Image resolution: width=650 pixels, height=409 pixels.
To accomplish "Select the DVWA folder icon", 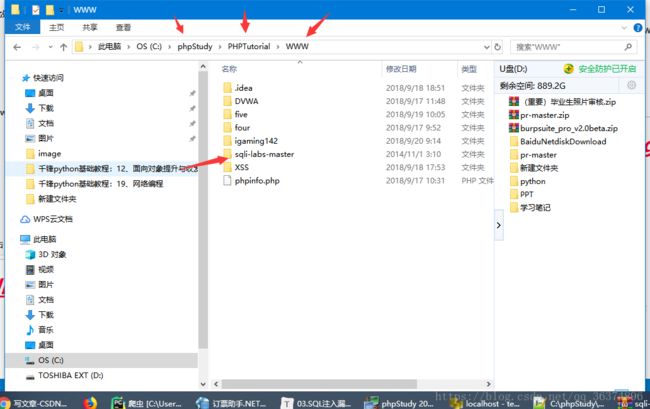I will click(x=227, y=101).
